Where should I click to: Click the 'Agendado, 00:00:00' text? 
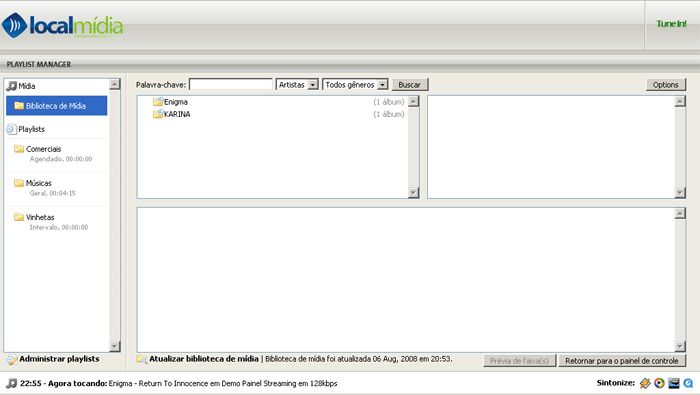61,159
